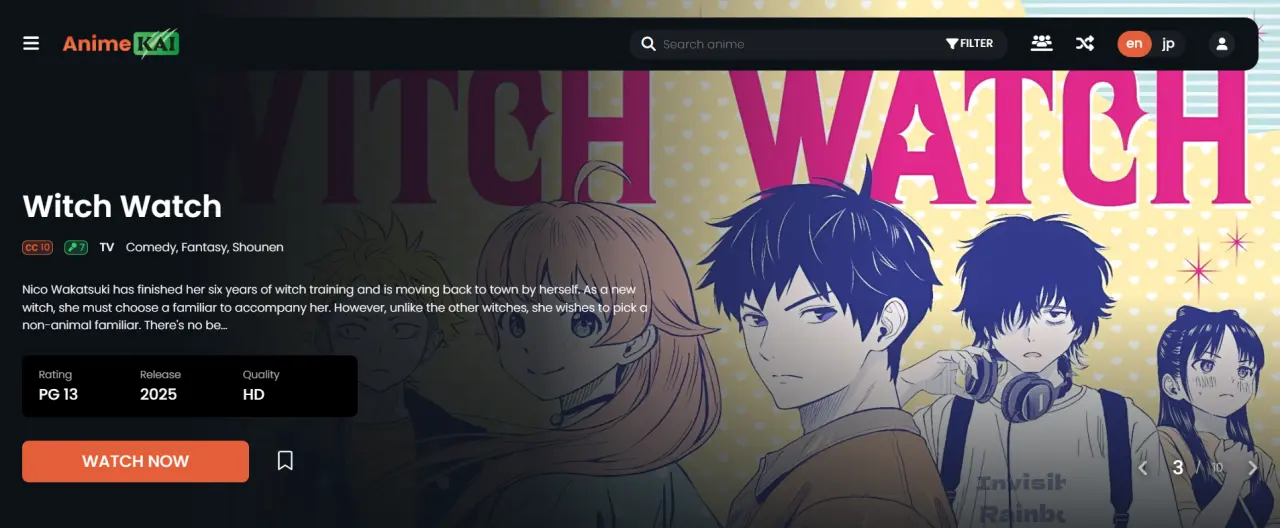The width and height of the screenshot is (1280, 528).
Task: Open the watch-together group icon
Action: [1041, 43]
